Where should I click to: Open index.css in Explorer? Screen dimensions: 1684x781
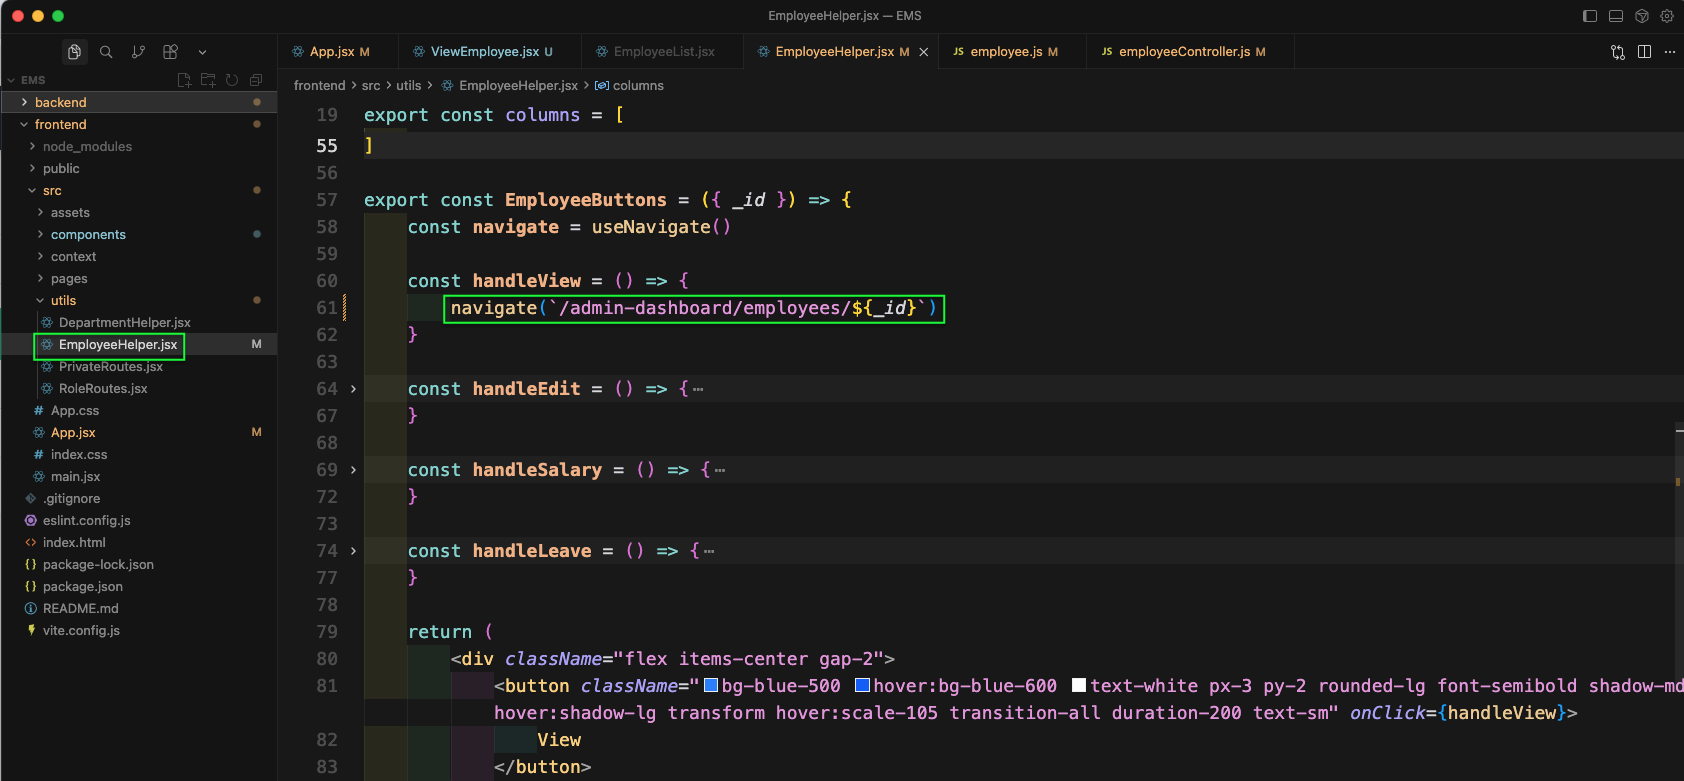138,454
